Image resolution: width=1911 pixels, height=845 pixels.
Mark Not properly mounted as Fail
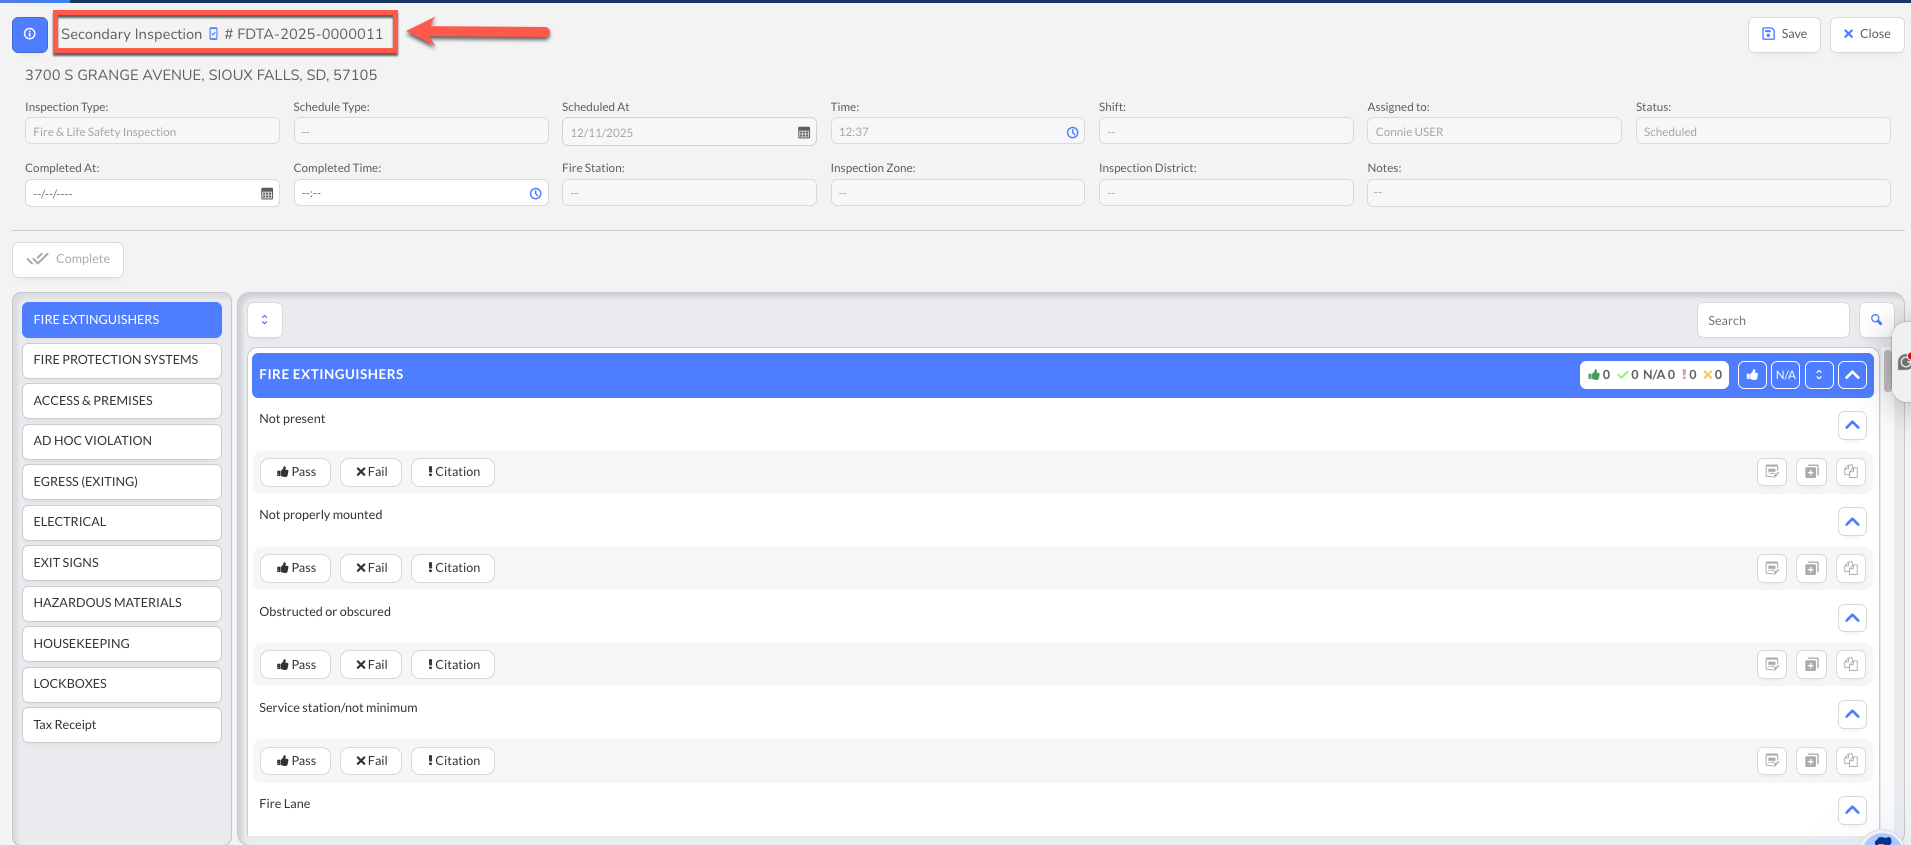click(x=371, y=568)
